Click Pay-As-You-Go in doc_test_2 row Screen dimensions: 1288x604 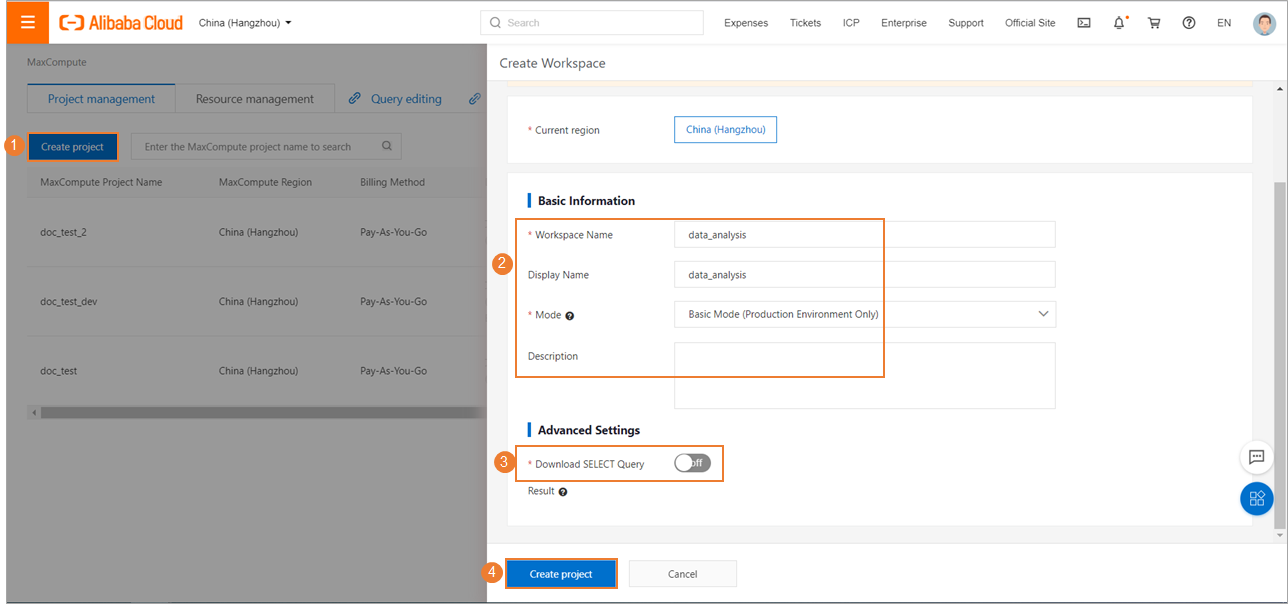click(393, 232)
